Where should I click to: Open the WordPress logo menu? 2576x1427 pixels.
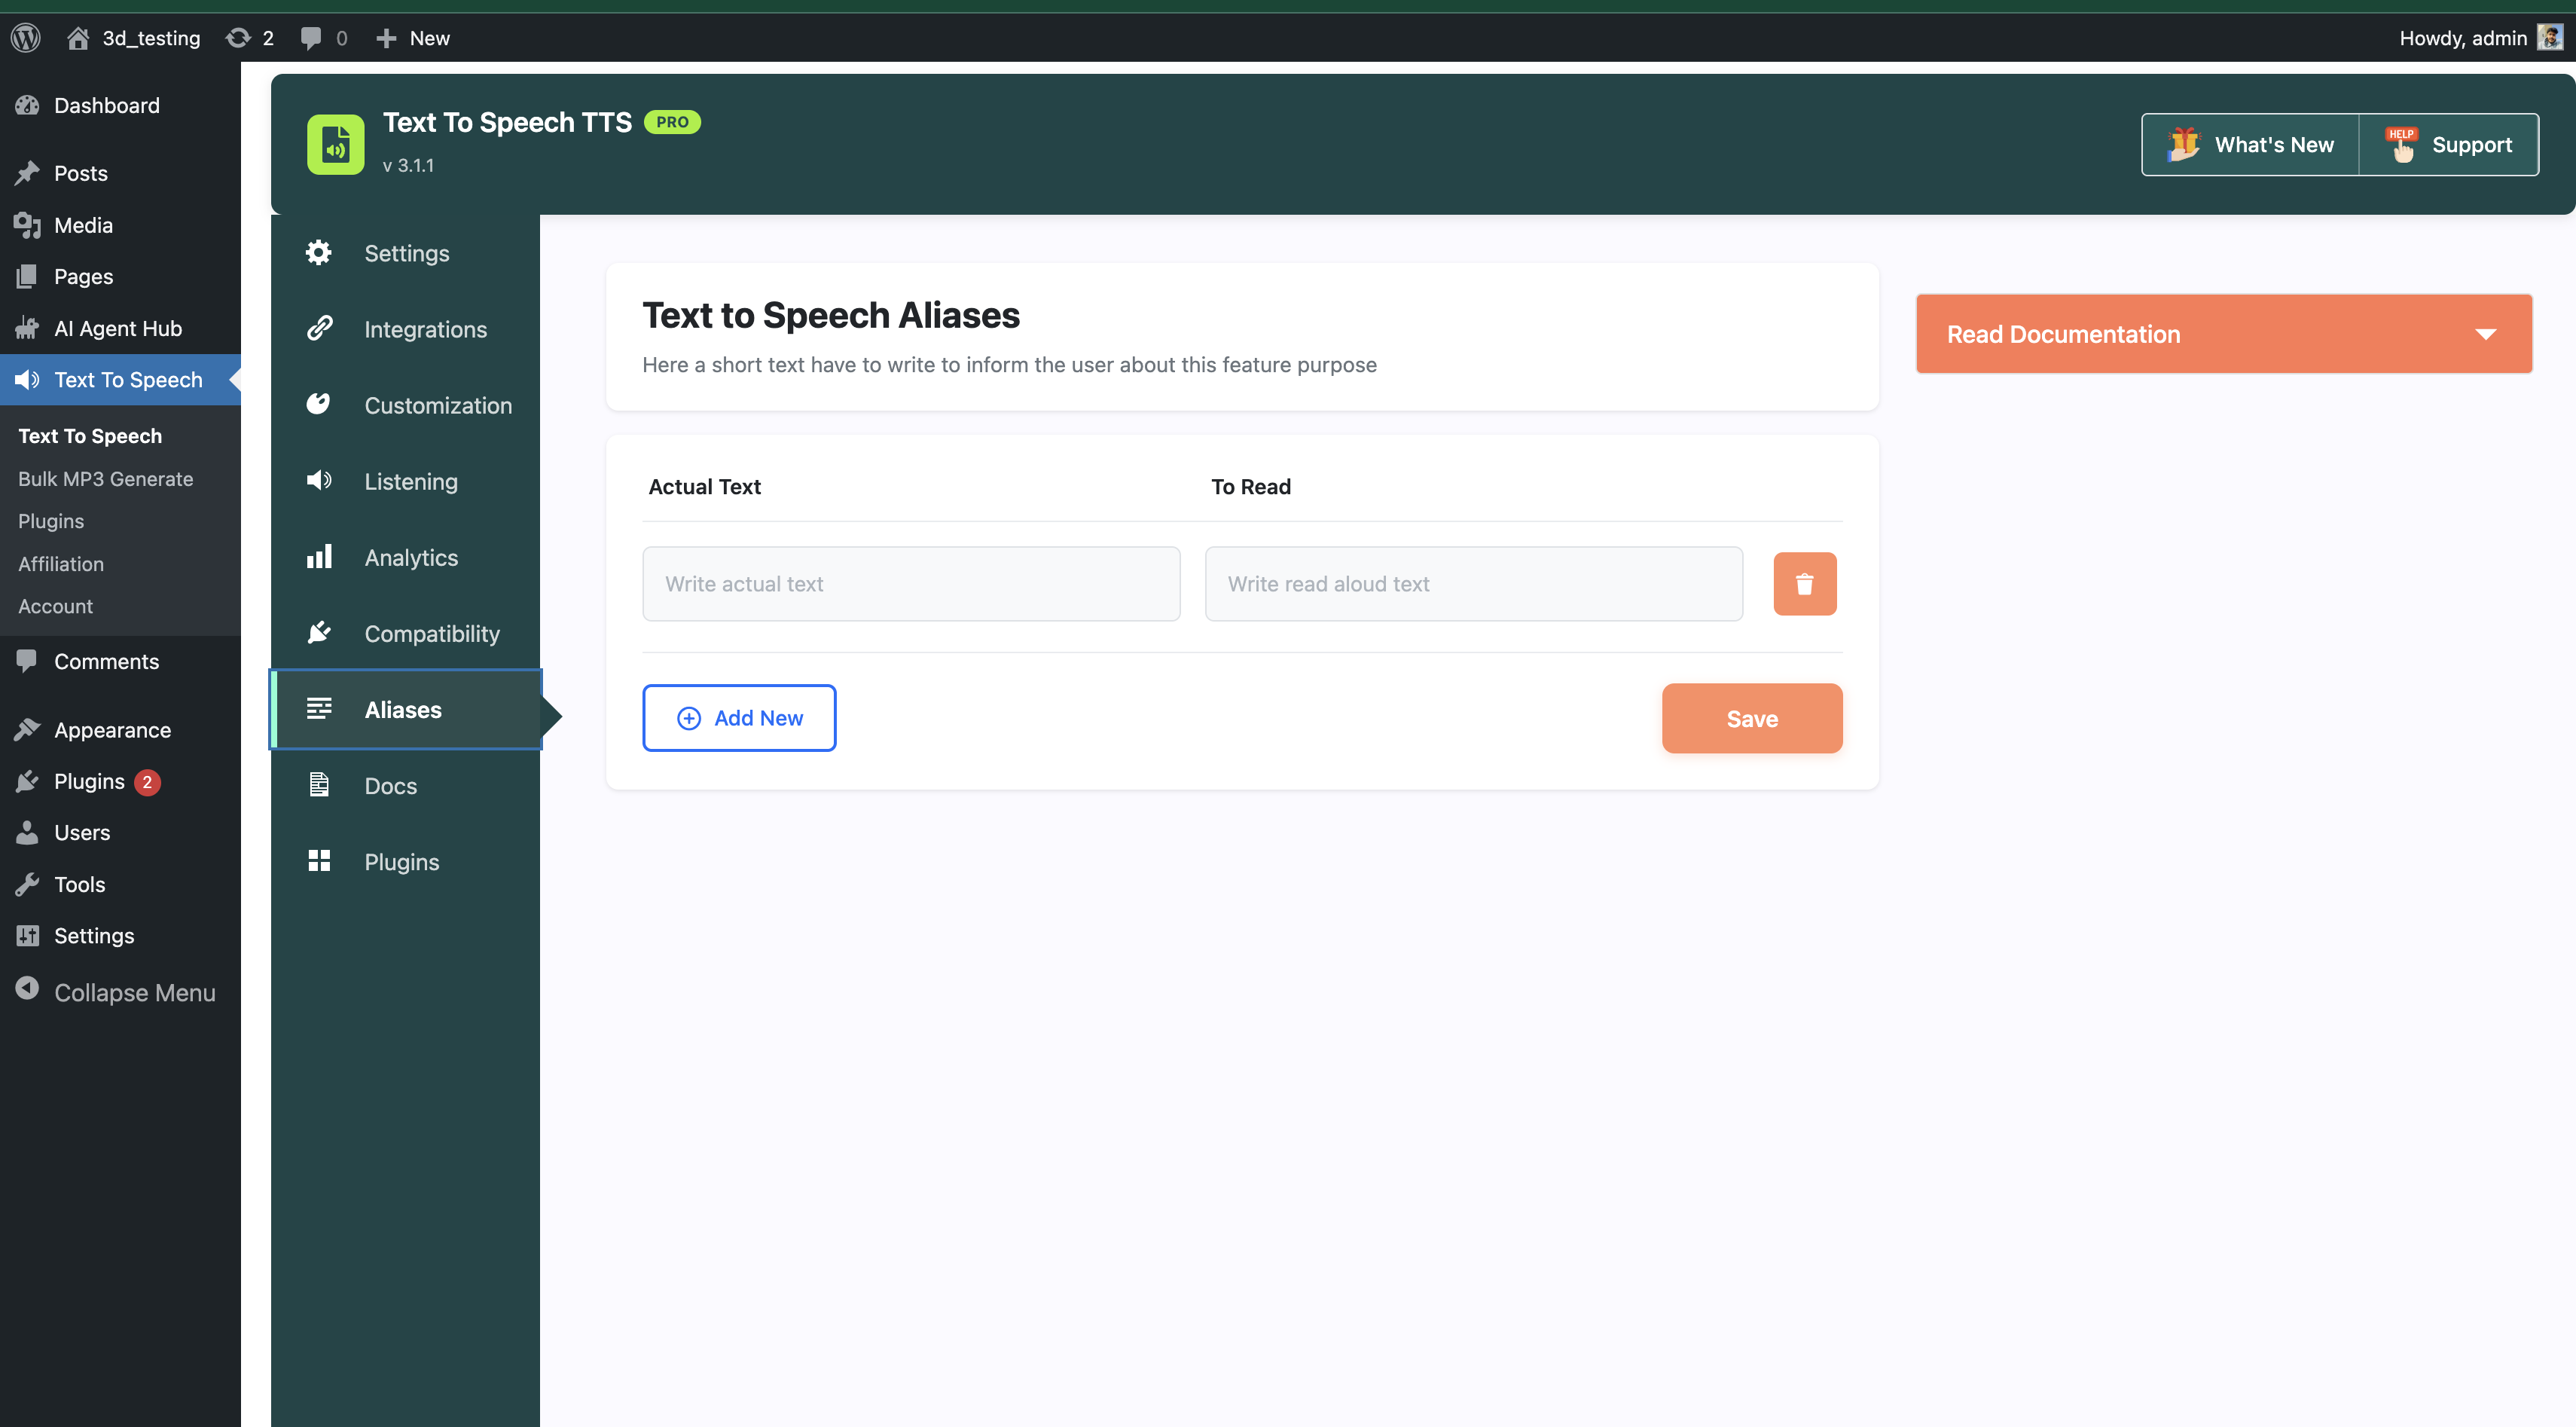coord(25,37)
